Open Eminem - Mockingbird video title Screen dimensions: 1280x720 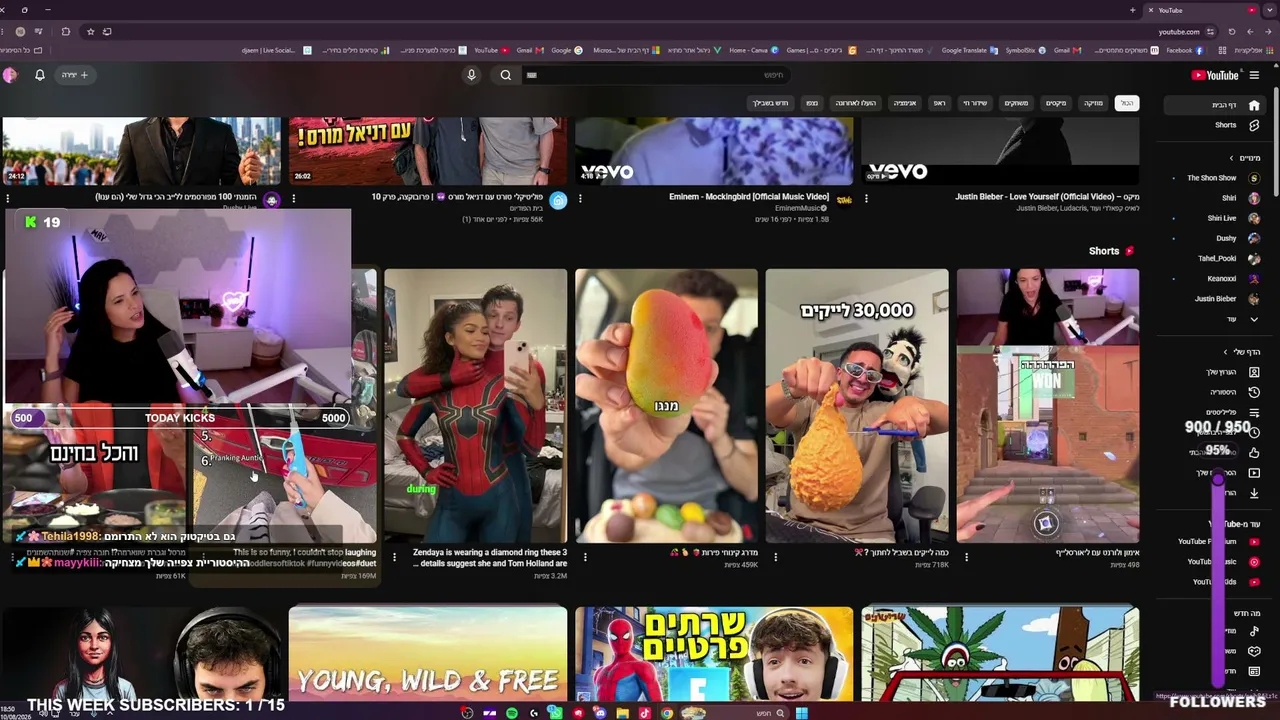pos(749,197)
